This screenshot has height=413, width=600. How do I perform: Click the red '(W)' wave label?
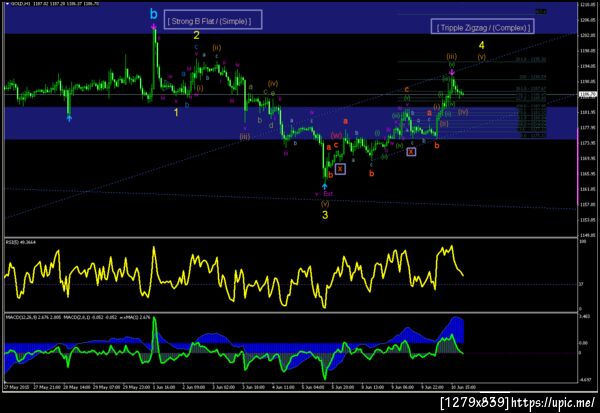[x=337, y=135]
